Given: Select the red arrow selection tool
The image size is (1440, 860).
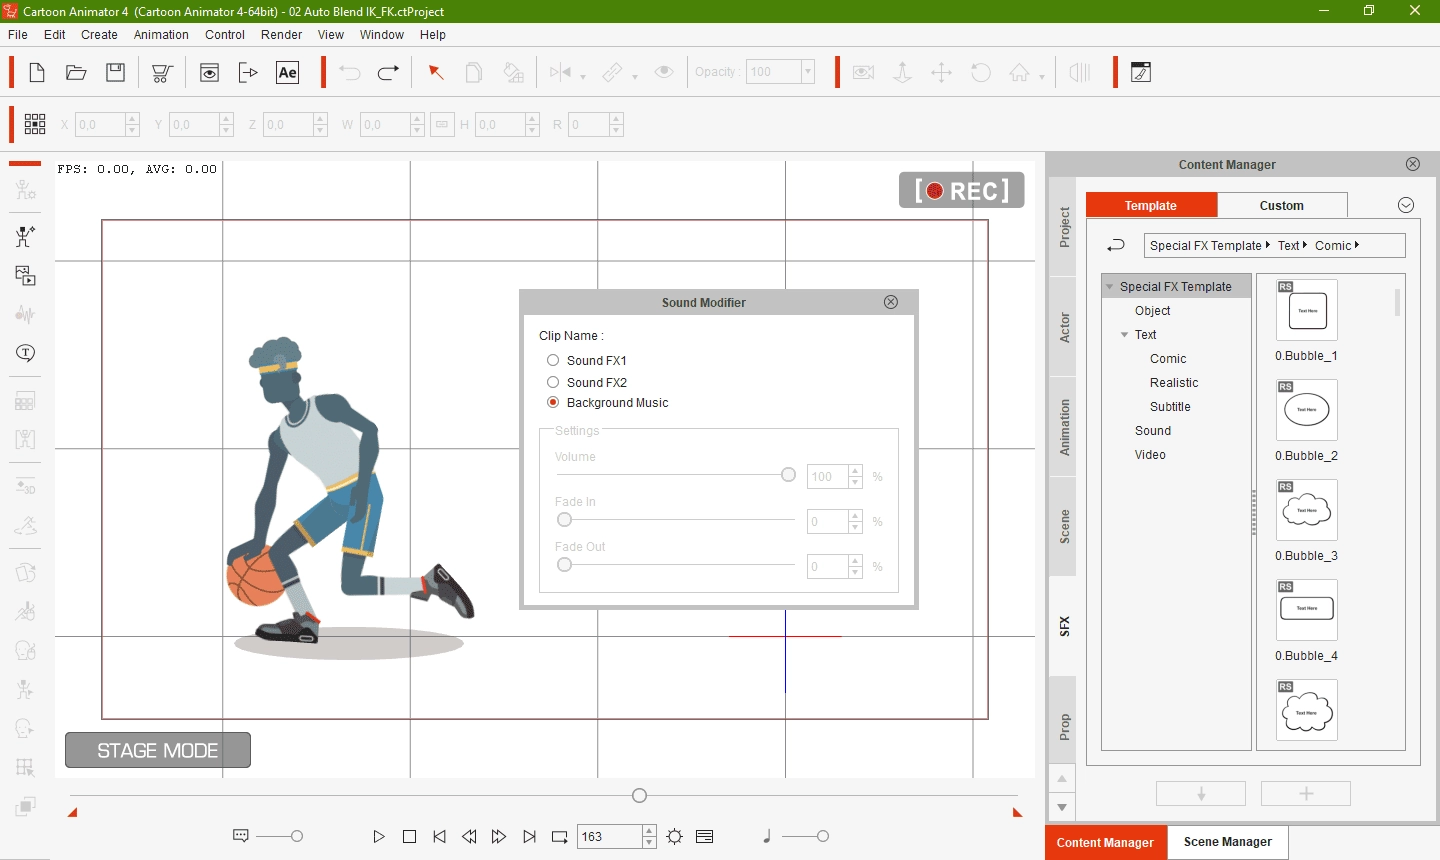Looking at the screenshot, I should pos(436,72).
